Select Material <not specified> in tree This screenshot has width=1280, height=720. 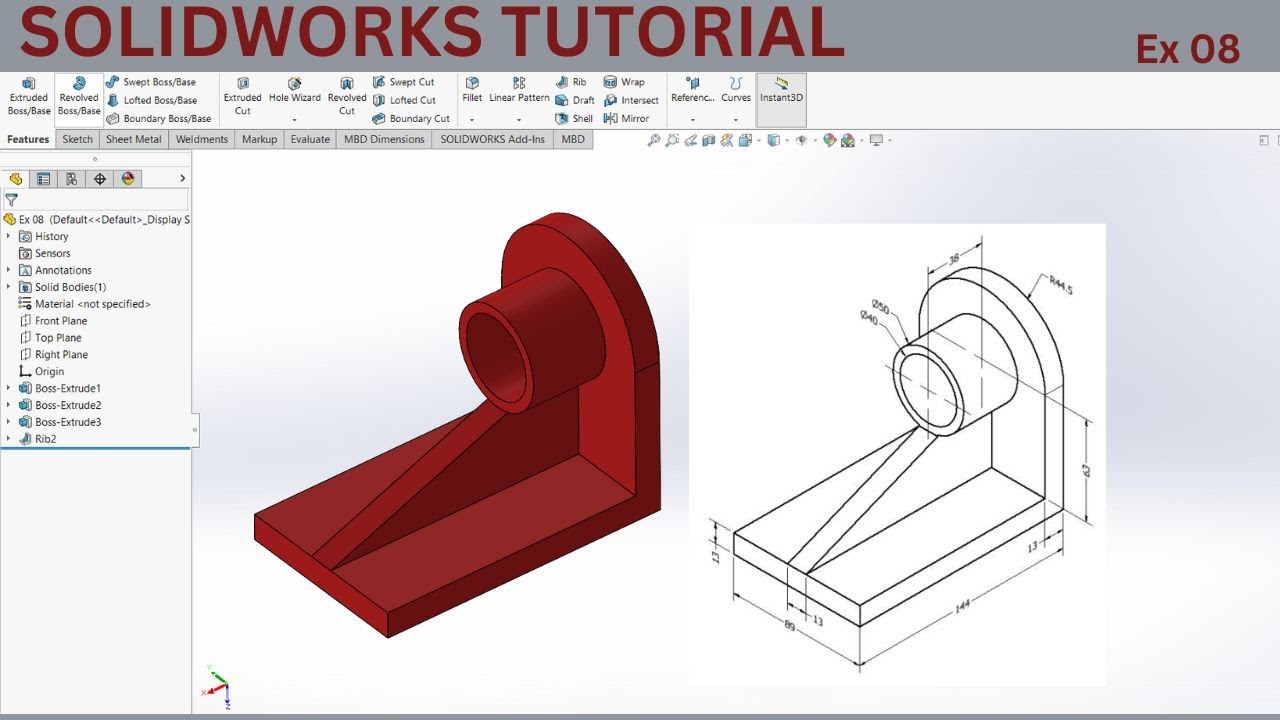(84, 304)
